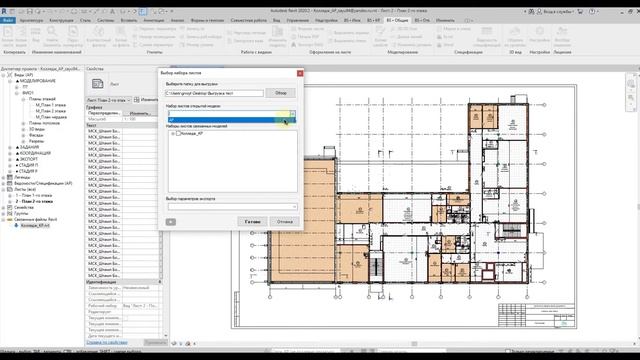640x360 pixels.
Task: Click the Отмена cancel button
Action: (x=284, y=222)
